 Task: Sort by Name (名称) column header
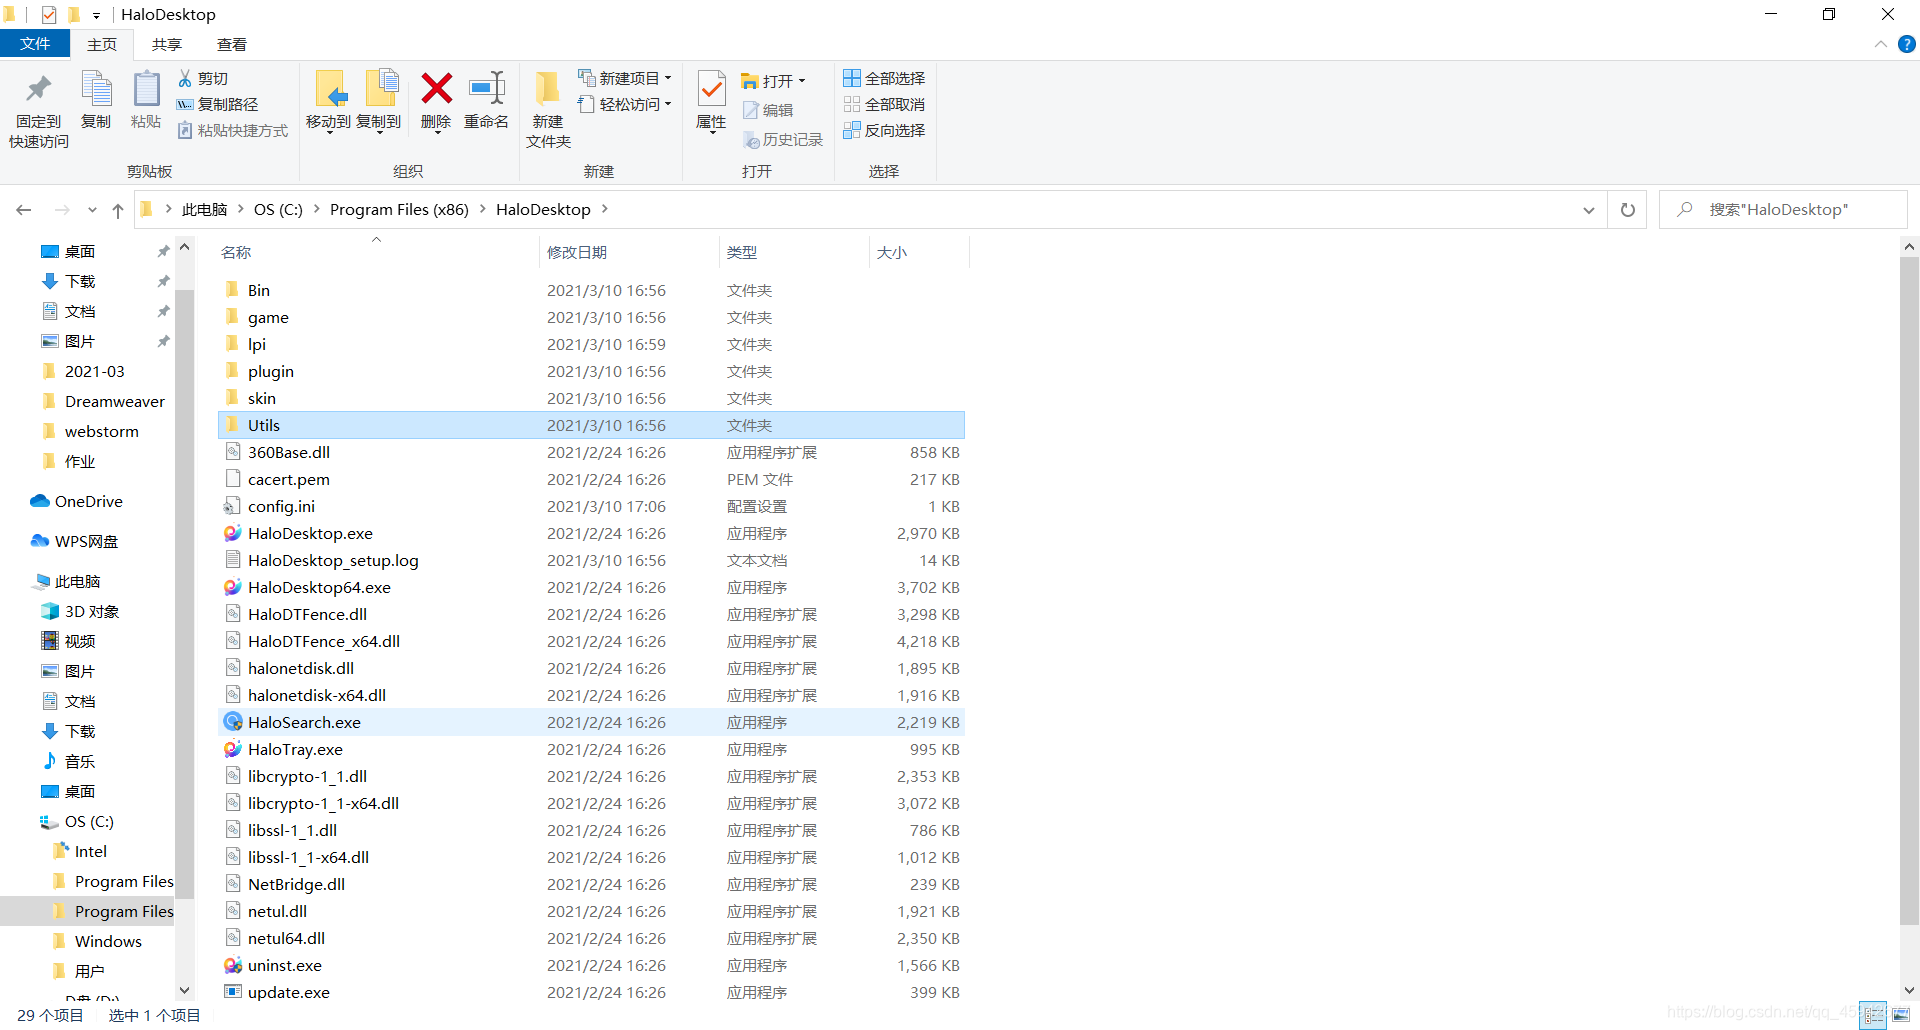236,252
